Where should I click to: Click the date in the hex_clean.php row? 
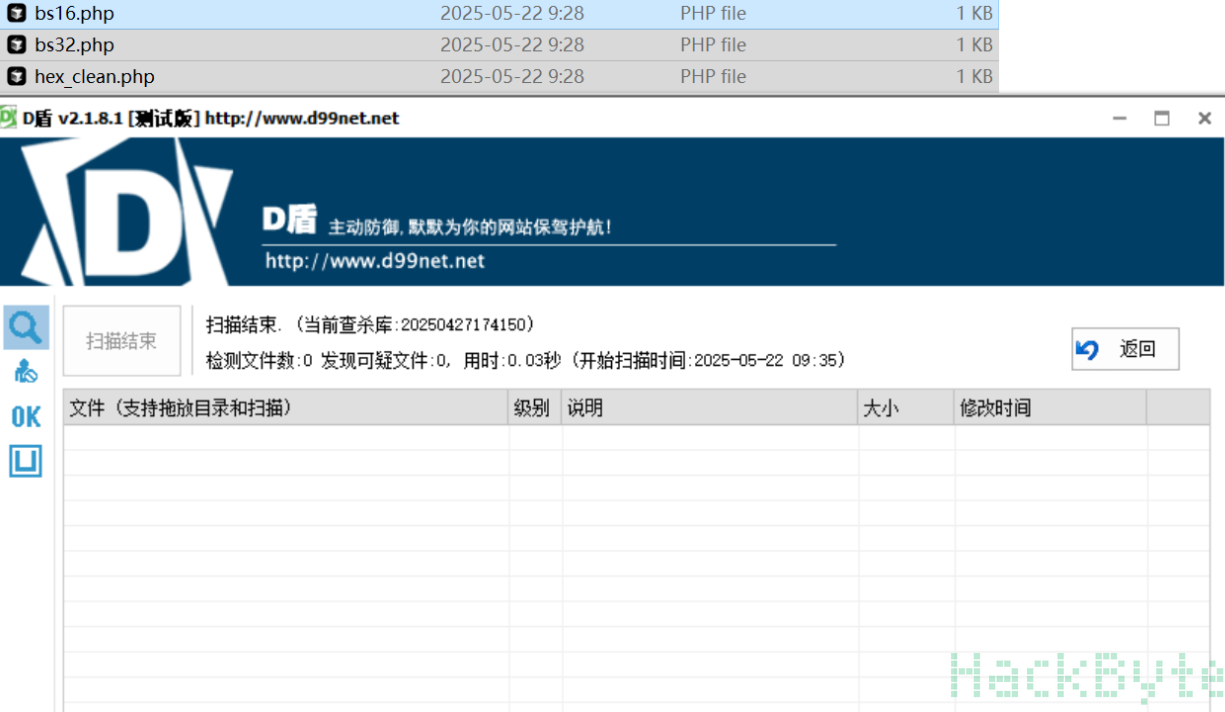click(x=512, y=76)
